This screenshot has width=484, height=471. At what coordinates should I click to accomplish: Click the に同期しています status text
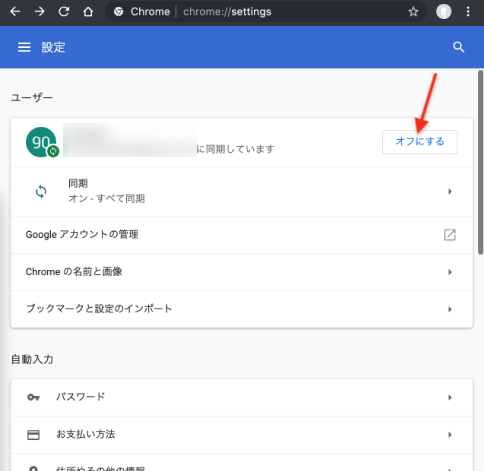tap(236, 149)
